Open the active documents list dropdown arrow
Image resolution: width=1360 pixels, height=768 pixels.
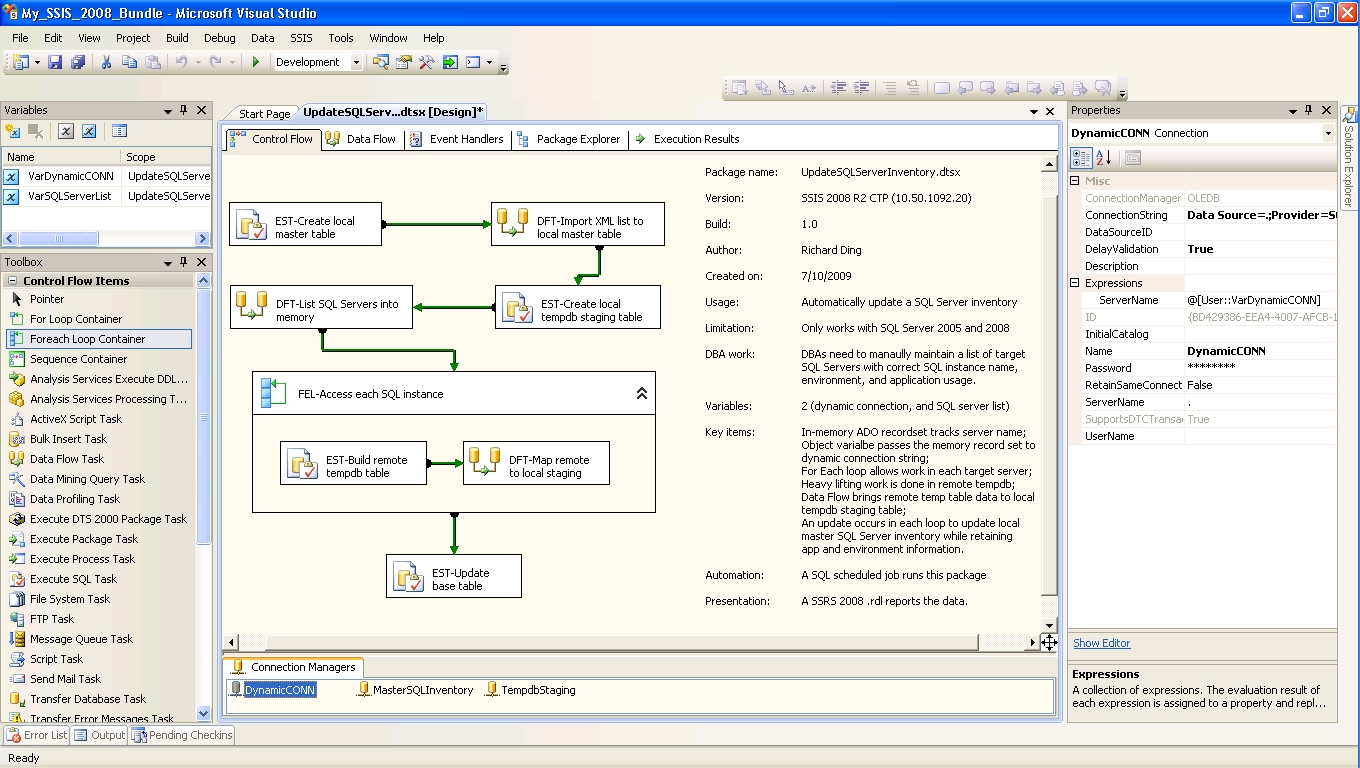[1032, 112]
